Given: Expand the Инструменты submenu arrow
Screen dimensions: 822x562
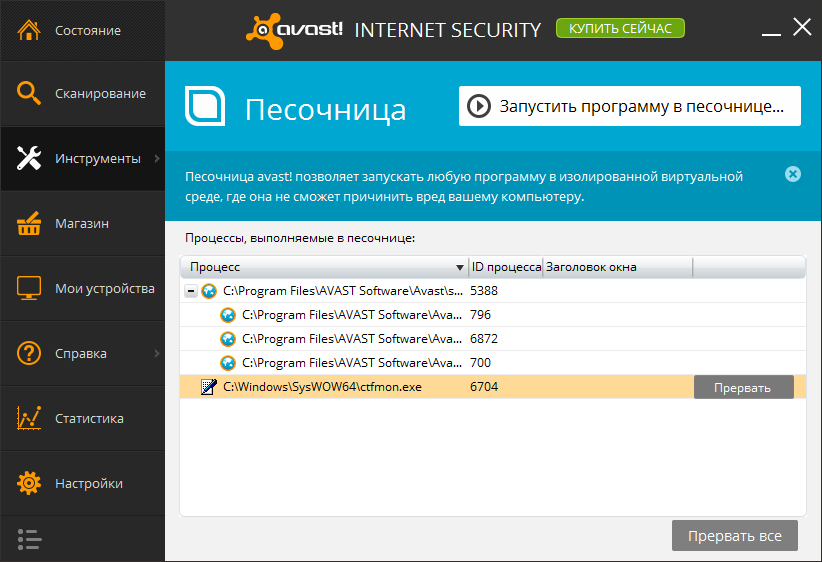Looking at the screenshot, I should pyautogui.click(x=157, y=158).
